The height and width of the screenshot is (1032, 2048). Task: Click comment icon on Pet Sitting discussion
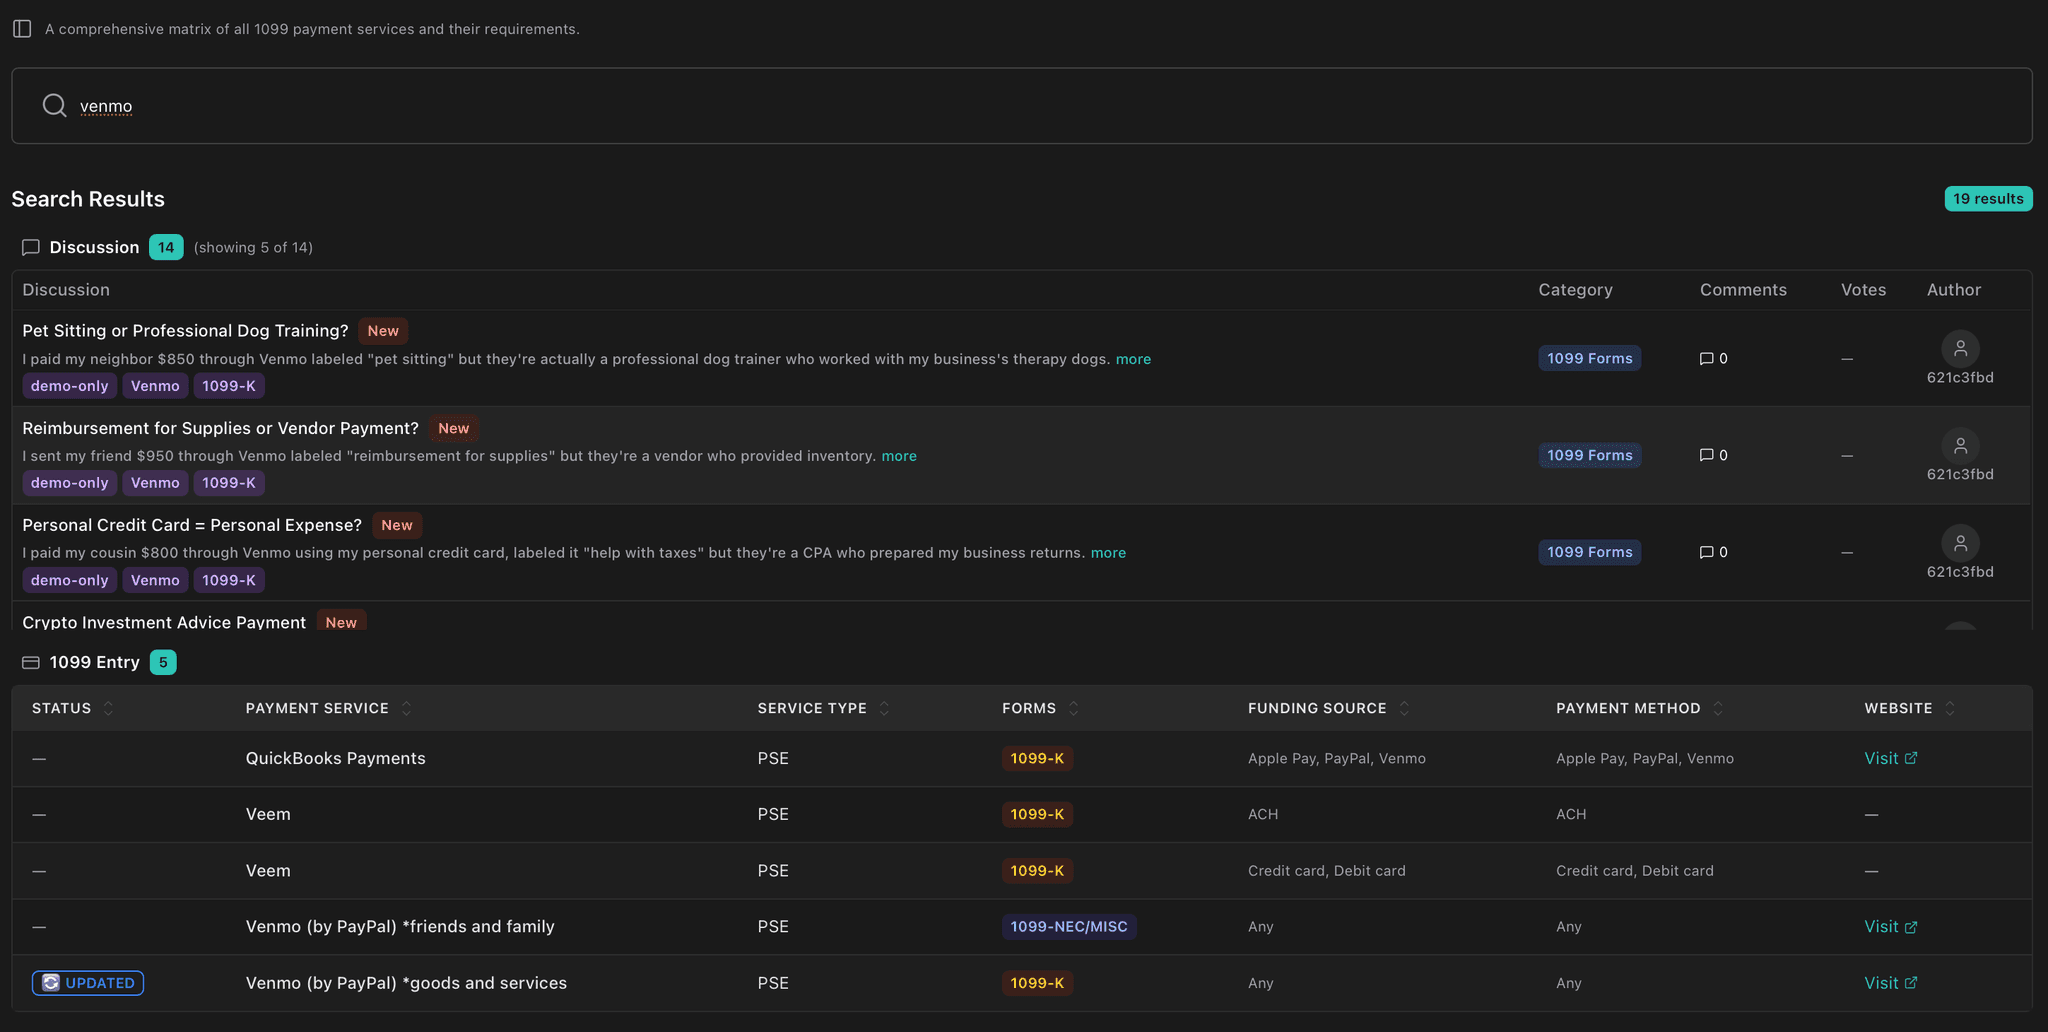1706,359
